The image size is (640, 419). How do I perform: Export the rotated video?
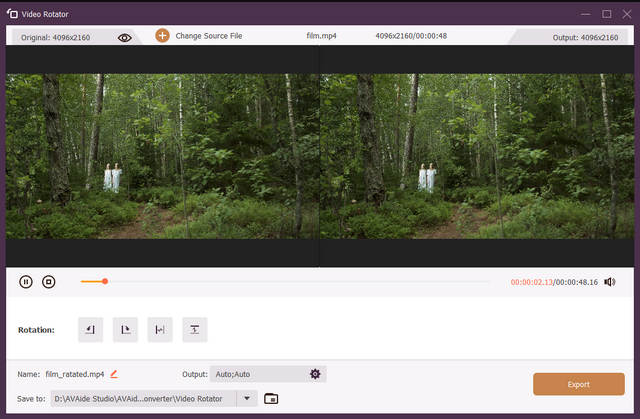pyautogui.click(x=579, y=384)
